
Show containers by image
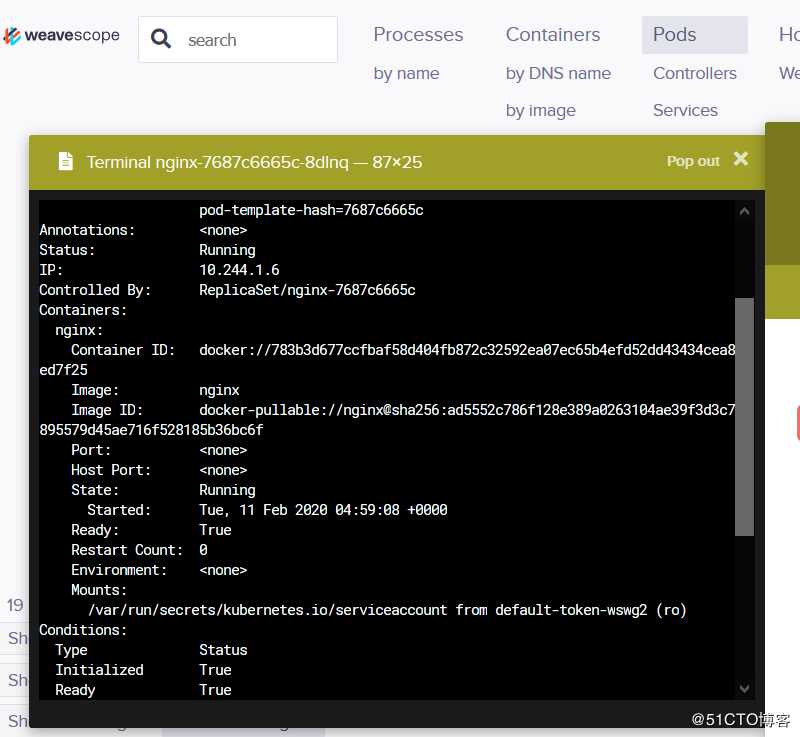541,111
